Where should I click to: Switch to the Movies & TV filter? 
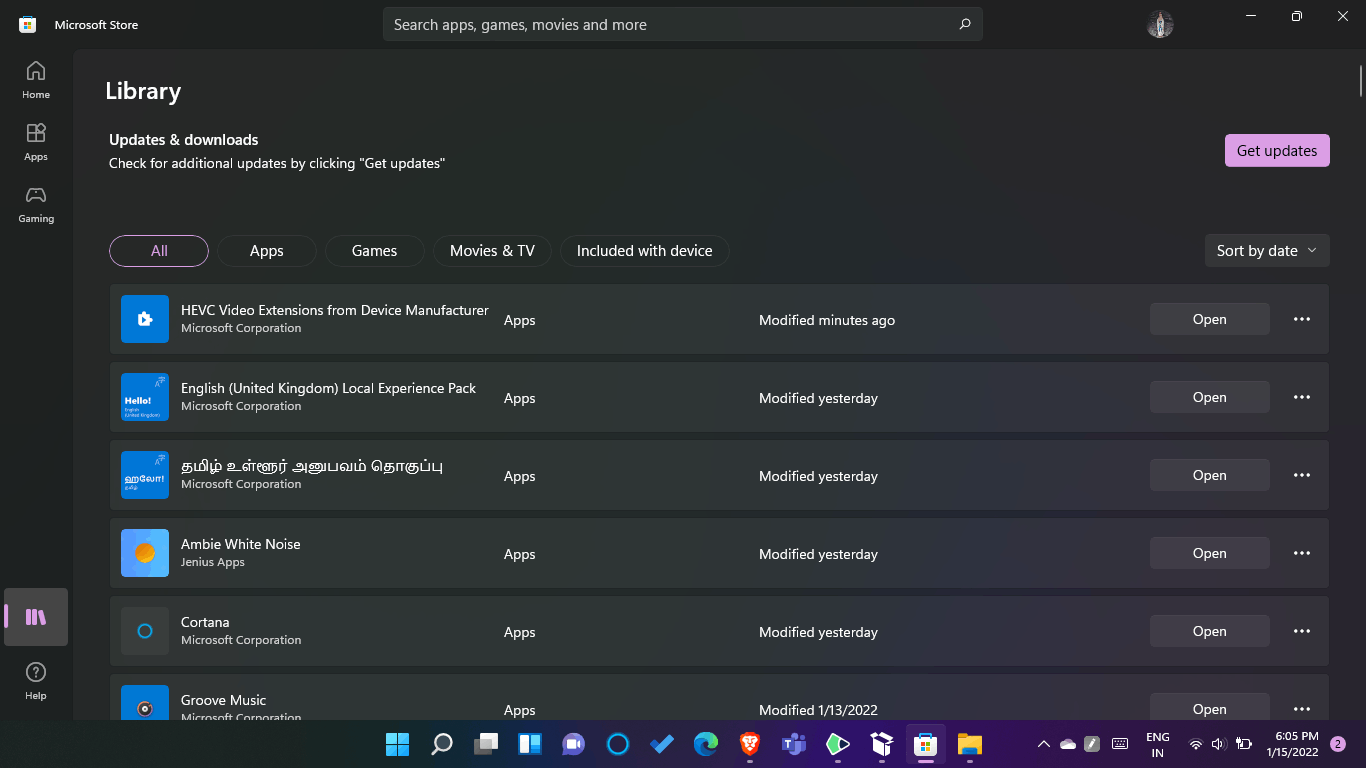[x=492, y=251]
